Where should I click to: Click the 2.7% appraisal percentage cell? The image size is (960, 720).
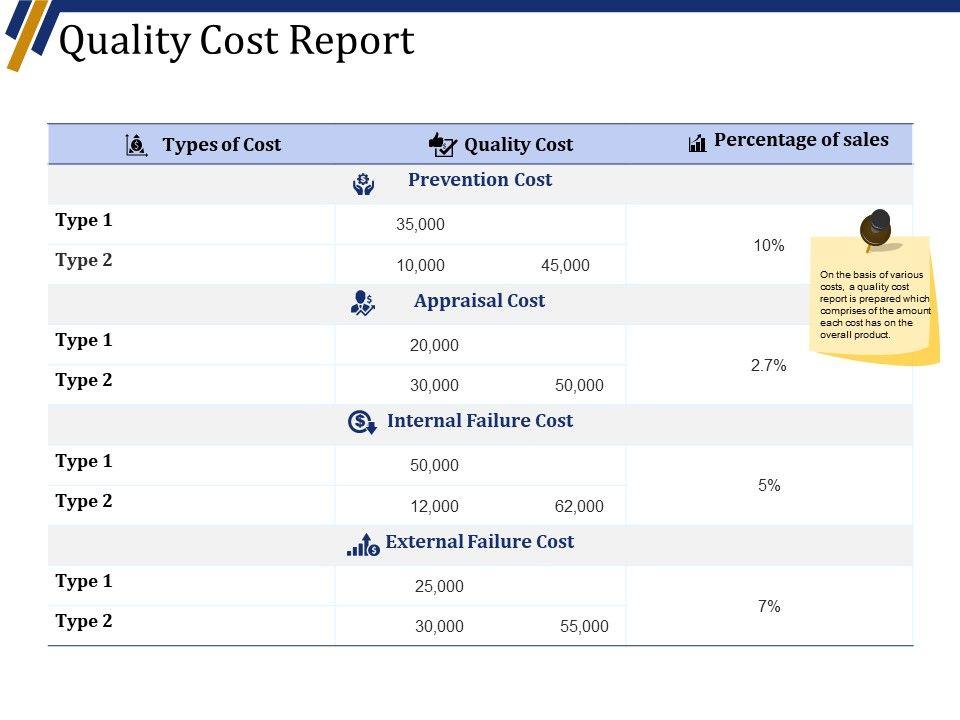coord(769,365)
